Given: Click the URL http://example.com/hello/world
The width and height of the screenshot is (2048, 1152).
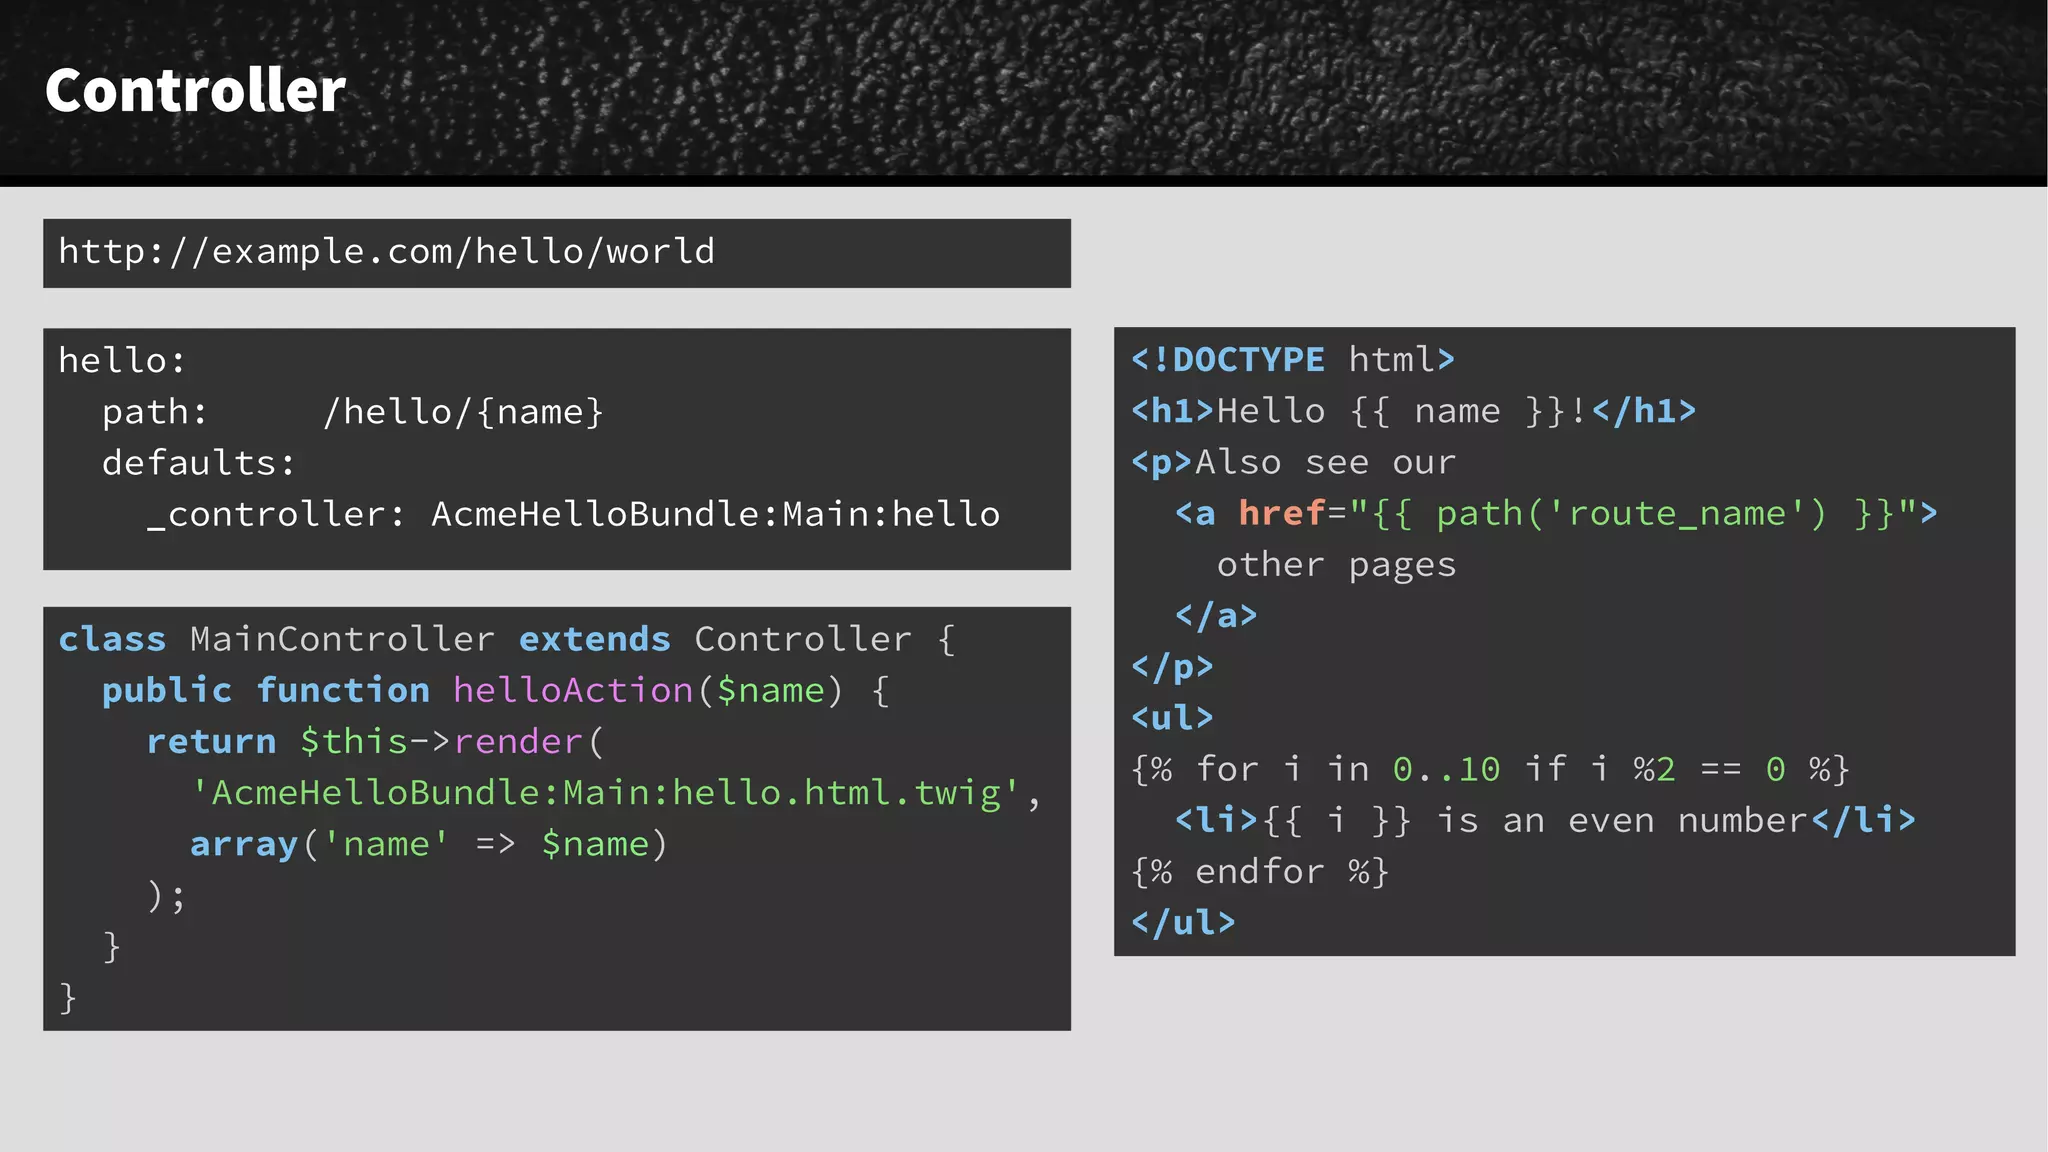Looking at the screenshot, I should pyautogui.click(x=387, y=252).
